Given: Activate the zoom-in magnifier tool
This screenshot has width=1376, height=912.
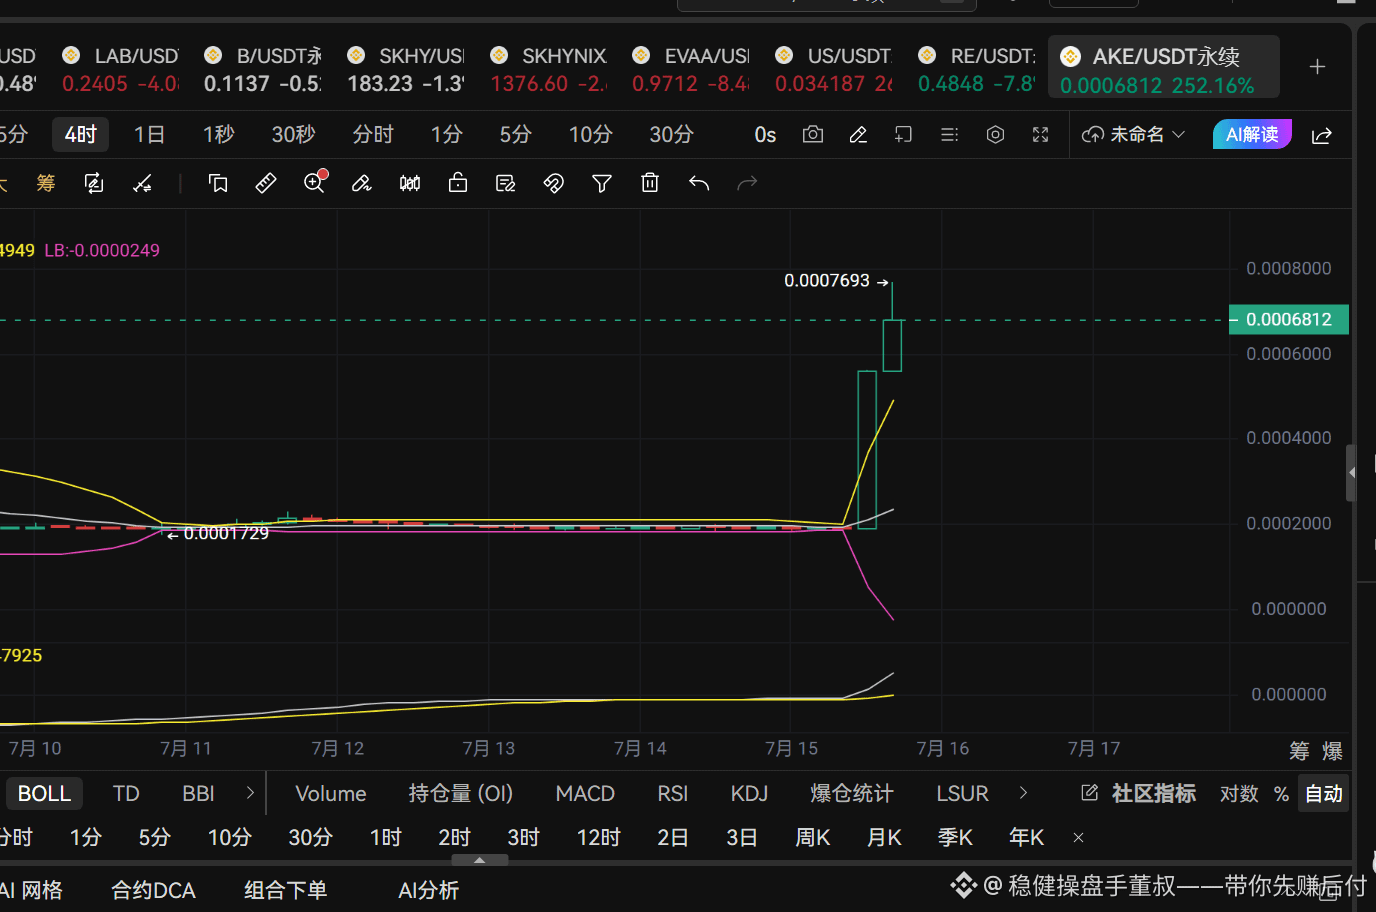Looking at the screenshot, I should pos(315,182).
